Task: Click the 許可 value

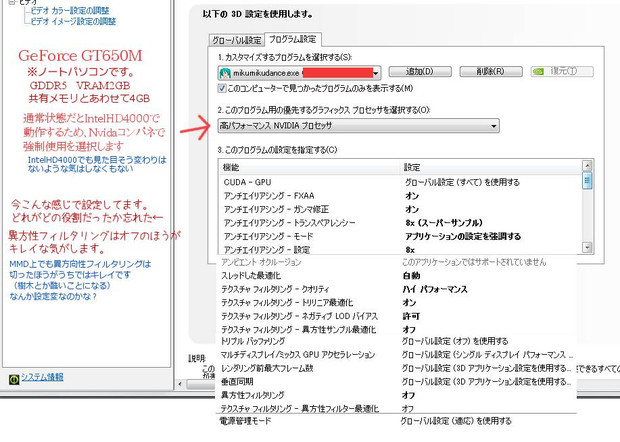Action: (411, 316)
